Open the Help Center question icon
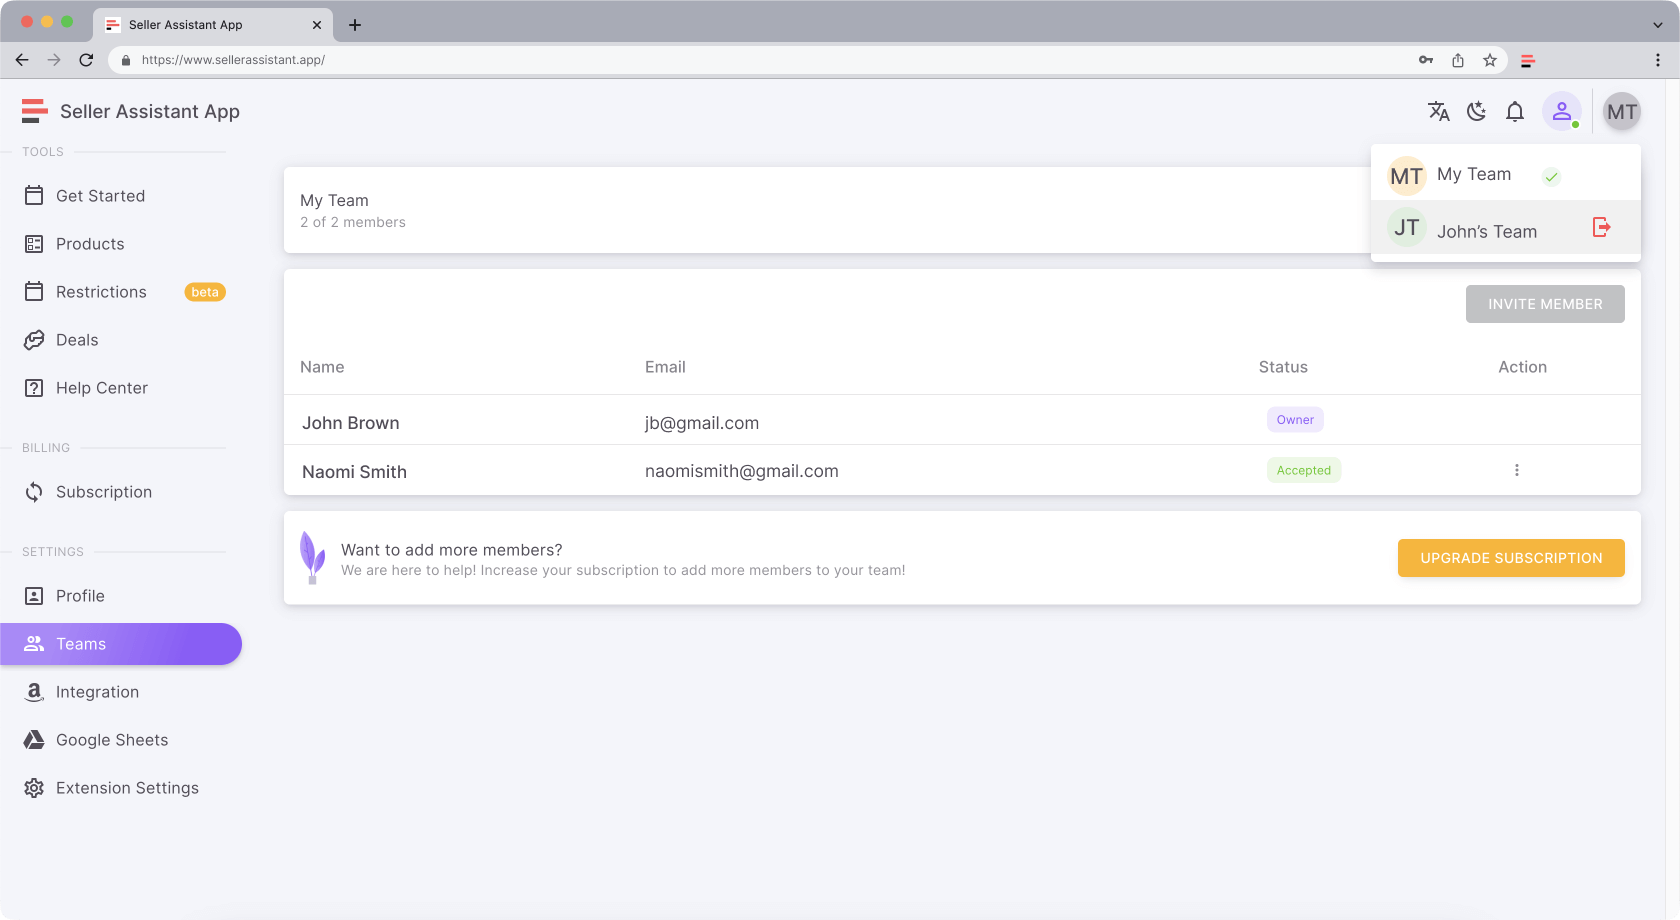The width and height of the screenshot is (1680, 920). [x=34, y=388]
